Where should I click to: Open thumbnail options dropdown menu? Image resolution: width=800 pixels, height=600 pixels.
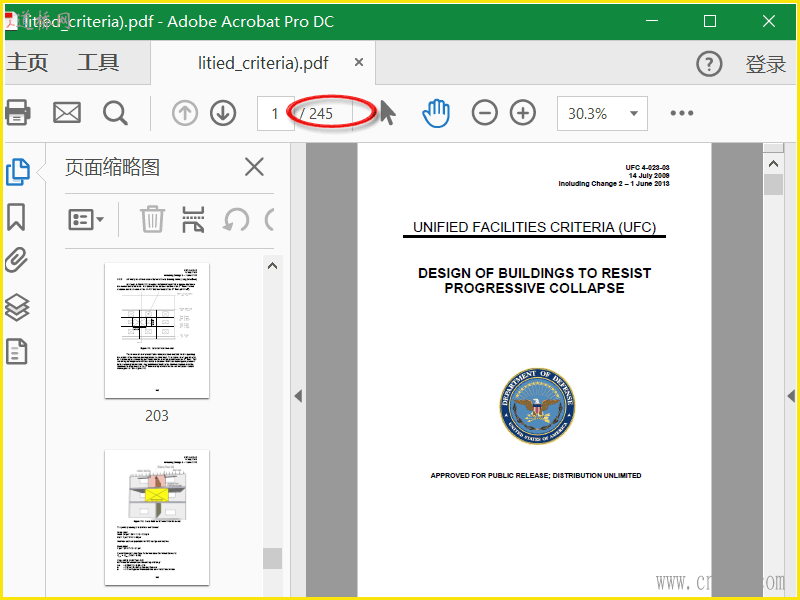[86, 219]
